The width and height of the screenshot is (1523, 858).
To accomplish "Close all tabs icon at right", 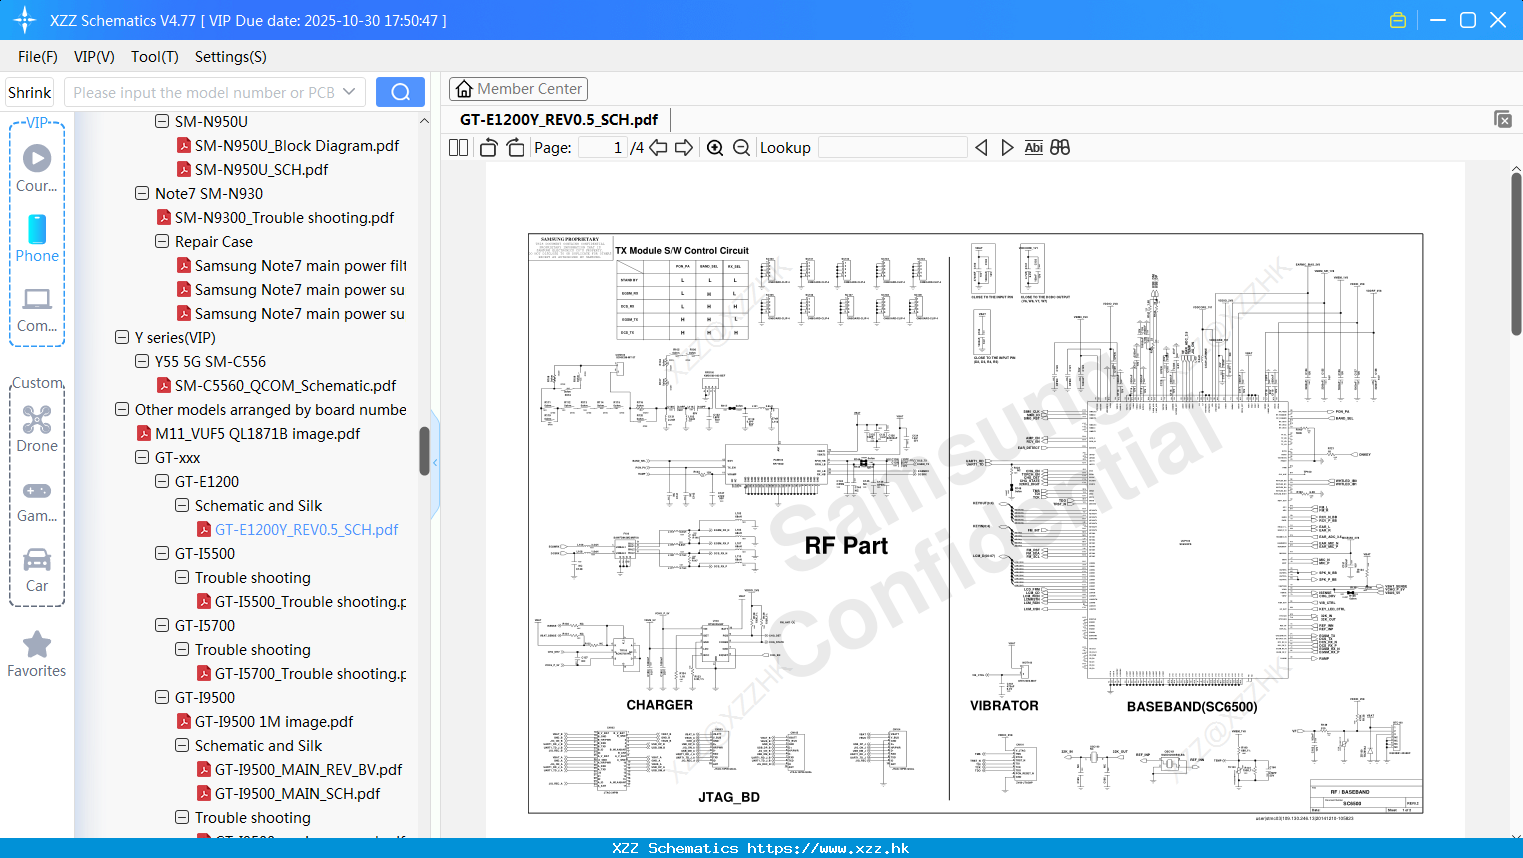I will click(x=1502, y=119).
